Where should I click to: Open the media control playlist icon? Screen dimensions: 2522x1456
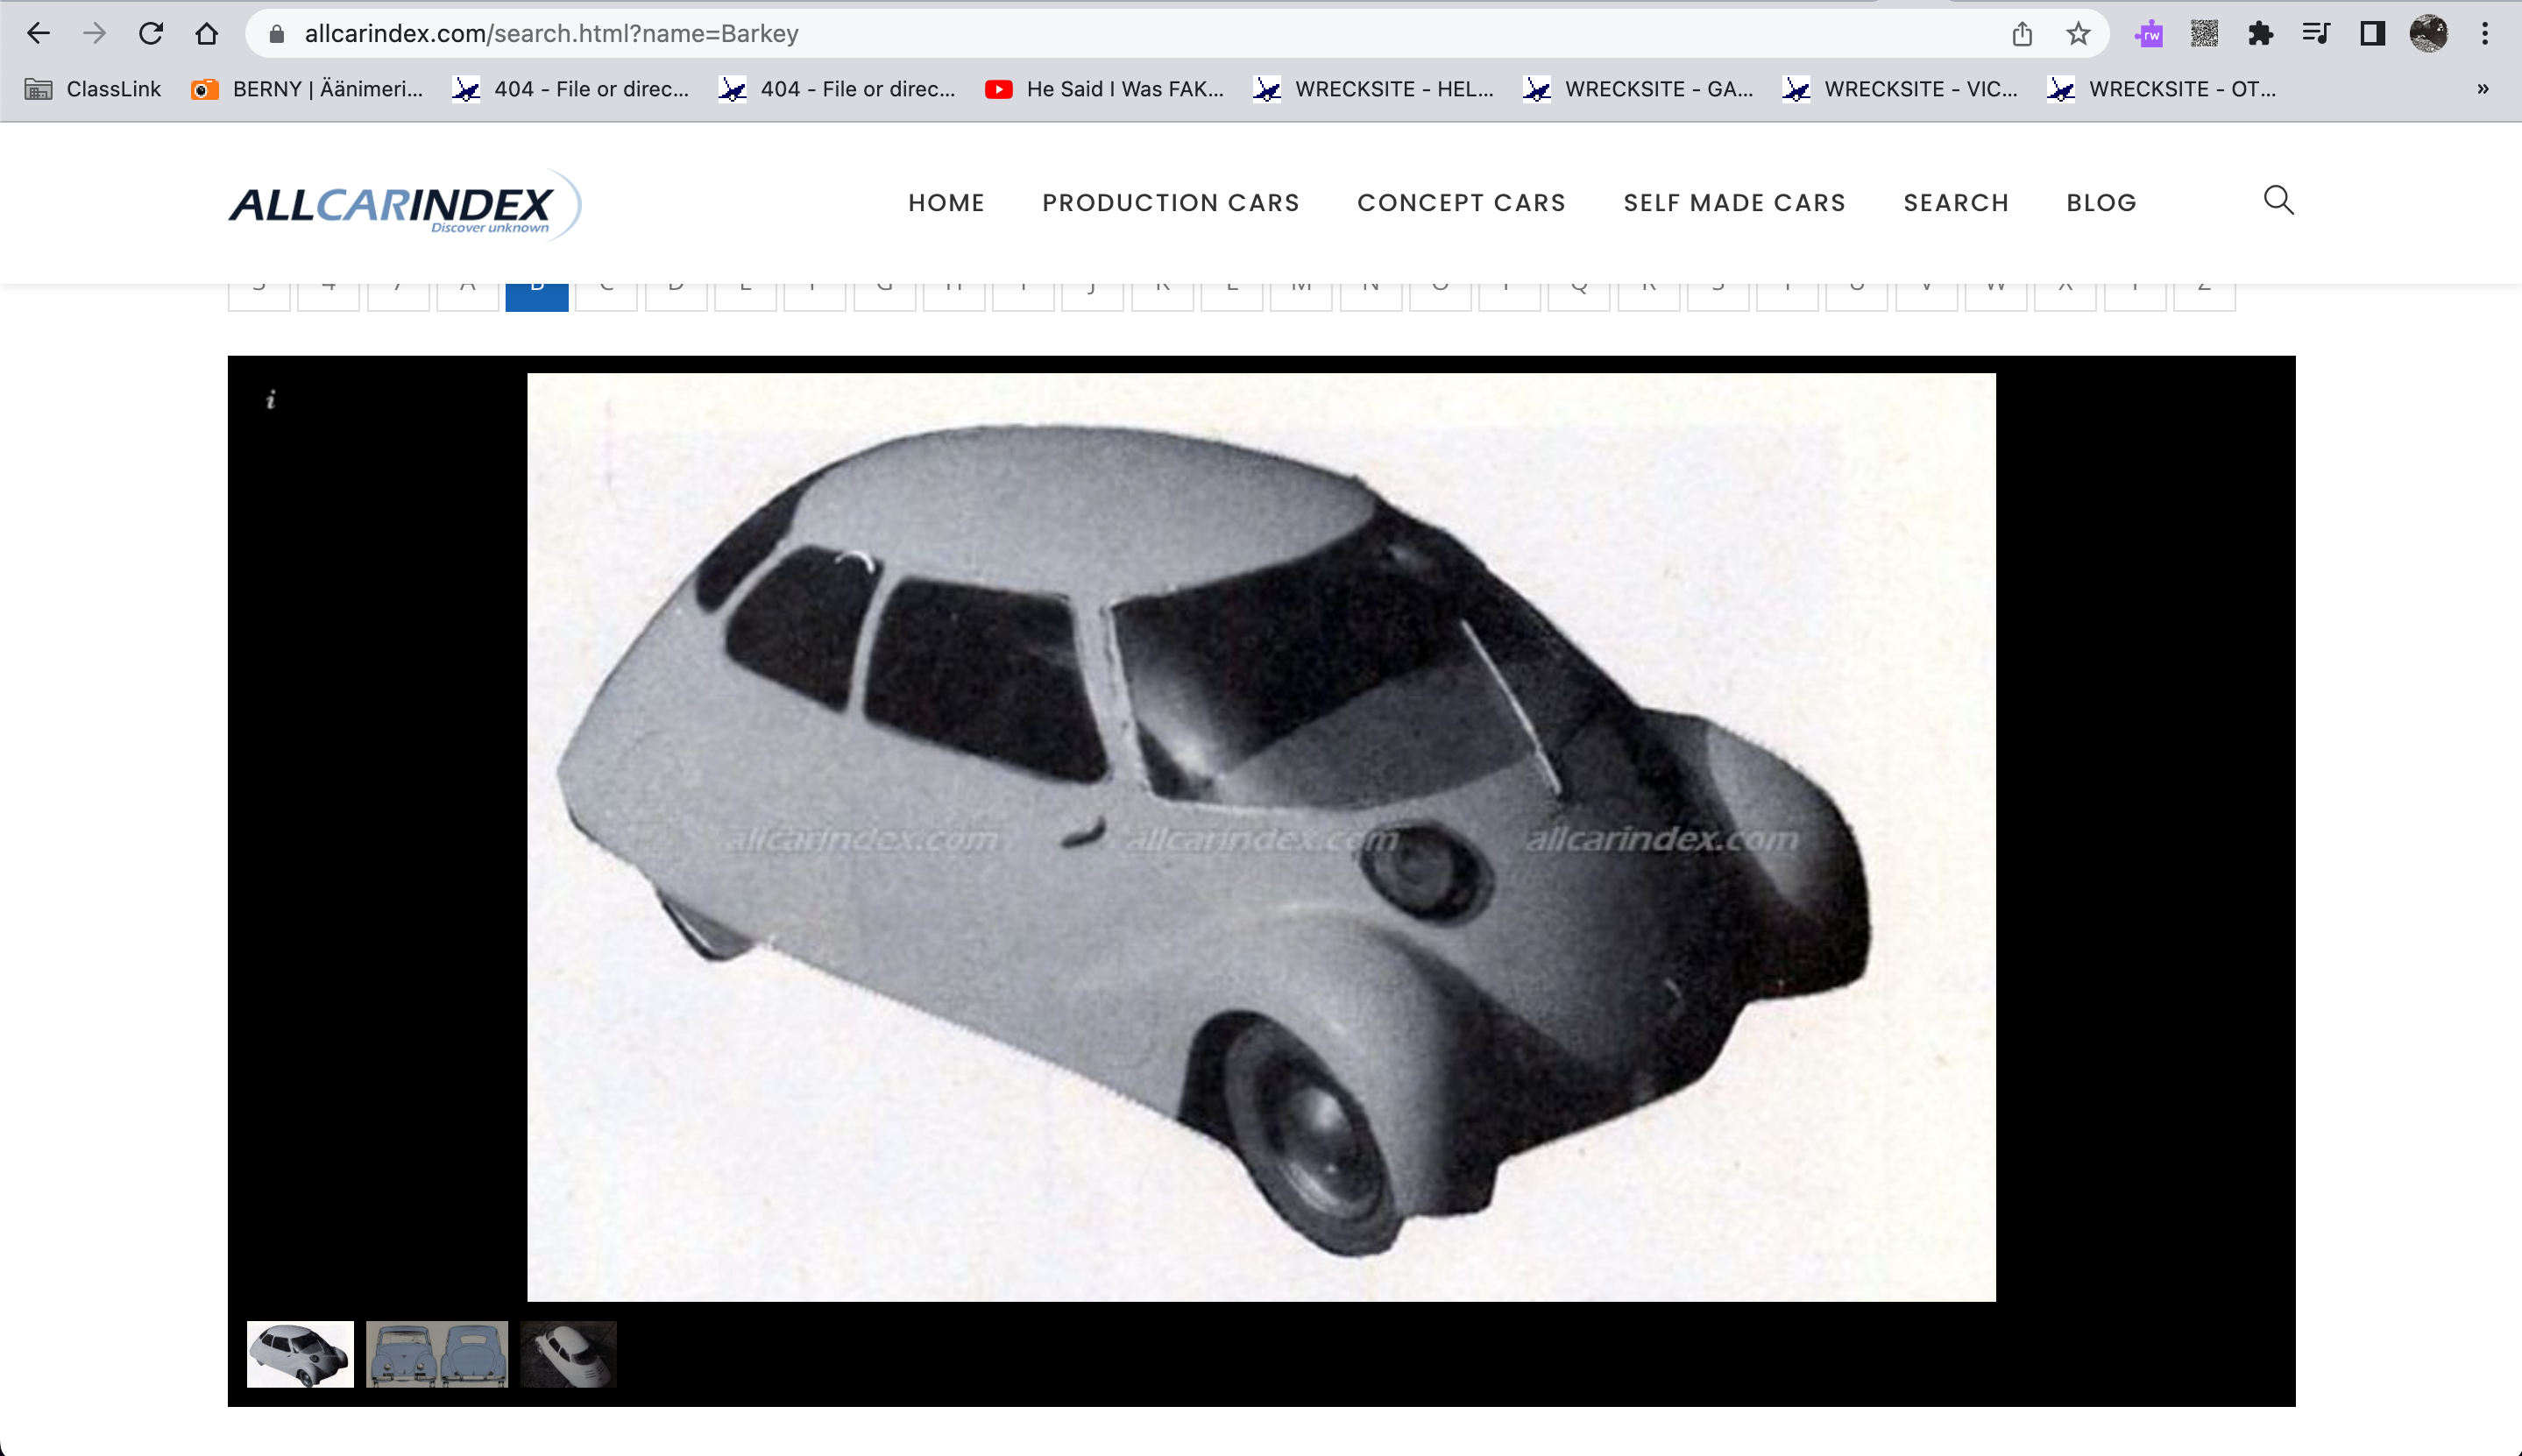pyautogui.click(x=2316, y=34)
